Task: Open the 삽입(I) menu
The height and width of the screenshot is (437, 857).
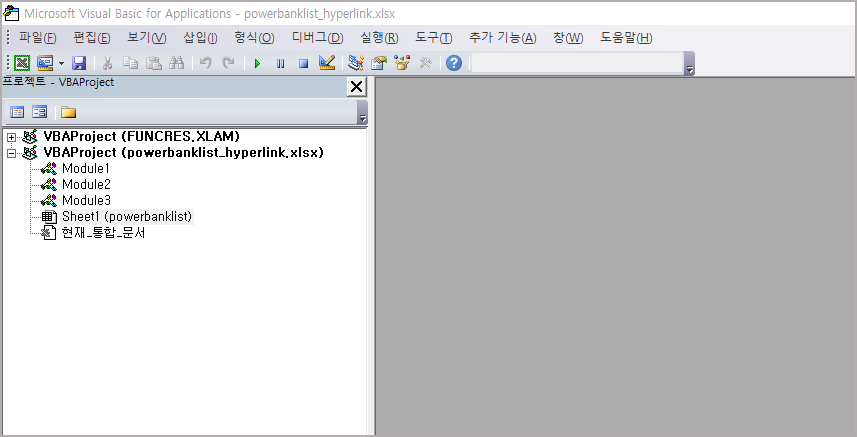Action: pyautogui.click(x=200, y=38)
